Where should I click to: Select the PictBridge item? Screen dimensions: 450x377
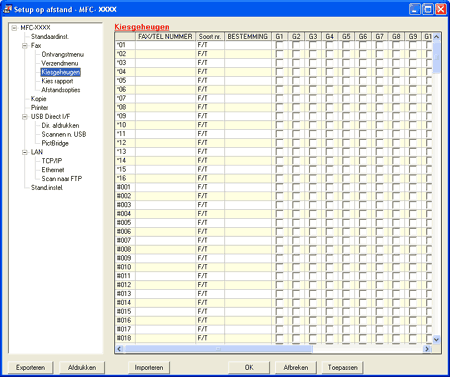[x=55, y=143]
